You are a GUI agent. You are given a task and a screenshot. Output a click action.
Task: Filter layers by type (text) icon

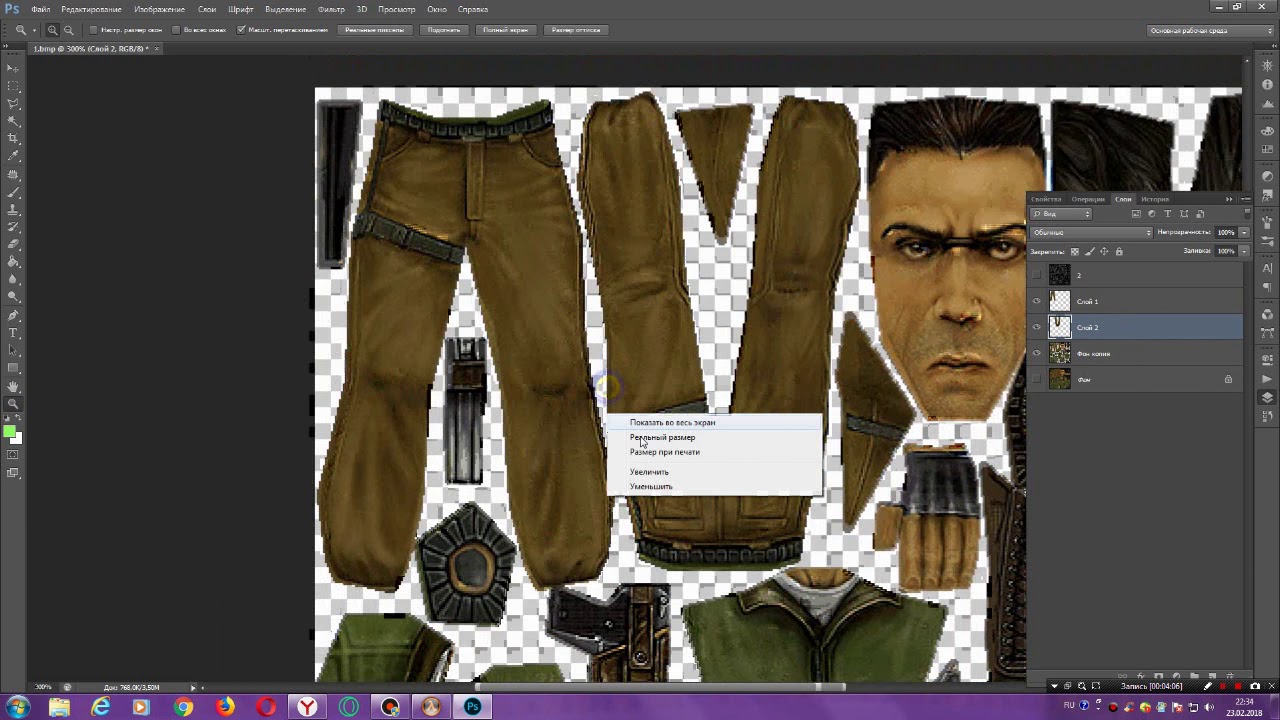pyautogui.click(x=1168, y=214)
